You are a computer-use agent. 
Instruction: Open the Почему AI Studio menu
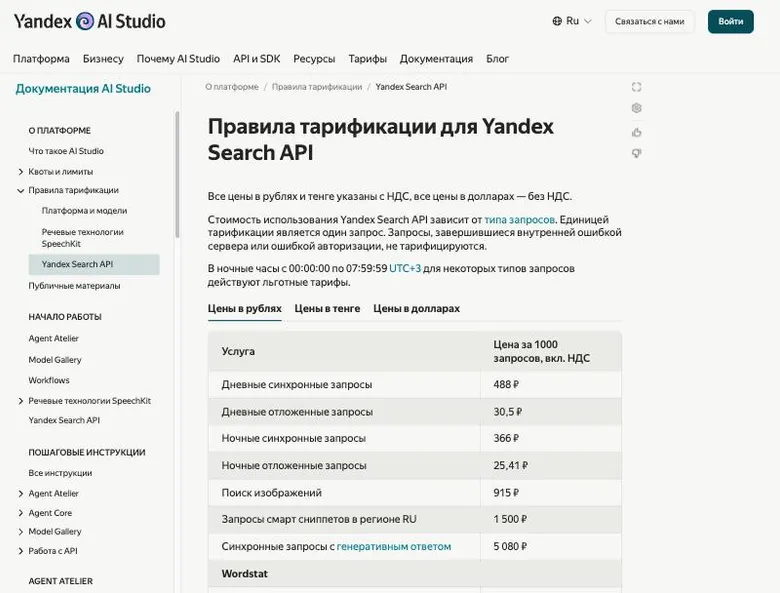(178, 59)
